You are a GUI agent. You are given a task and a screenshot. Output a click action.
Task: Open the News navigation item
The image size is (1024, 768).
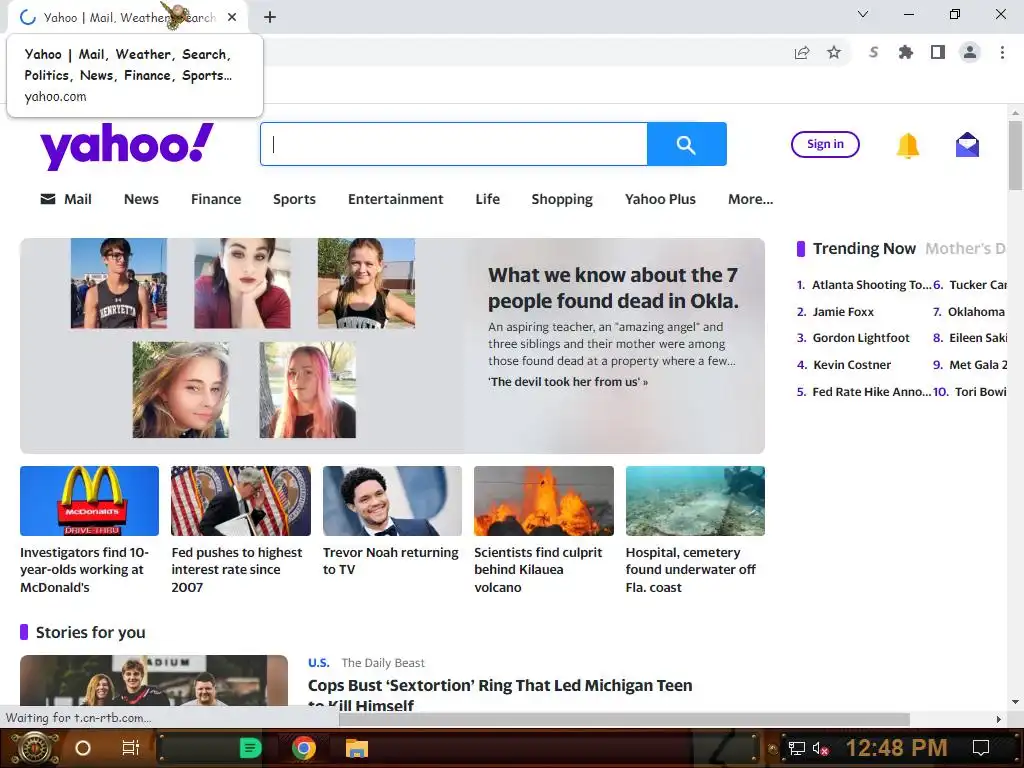141,199
